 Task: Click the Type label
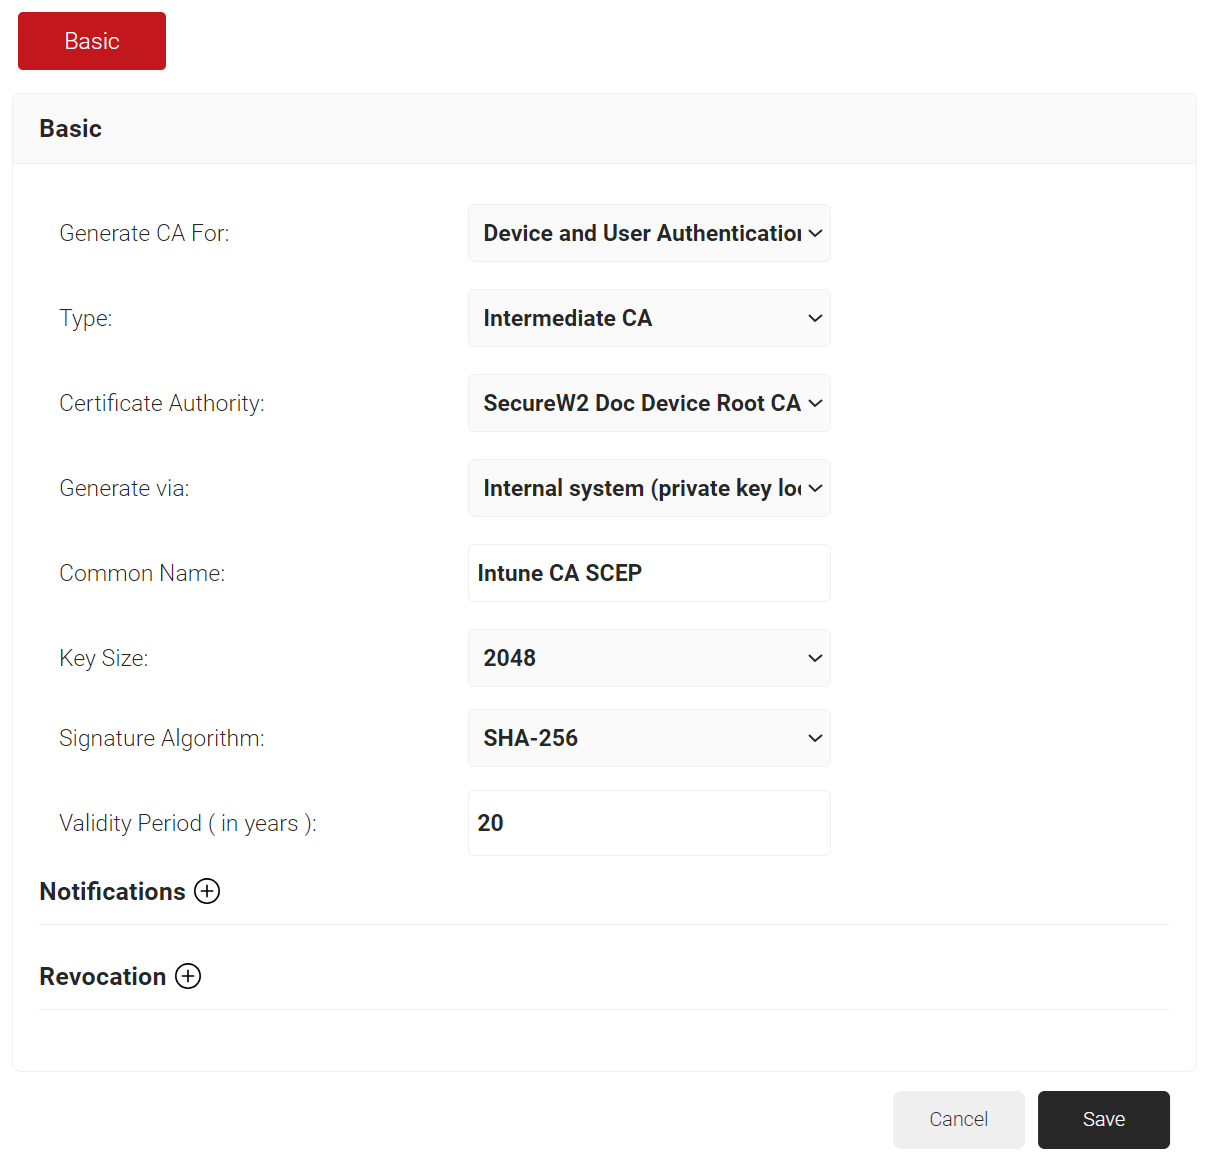[86, 318]
